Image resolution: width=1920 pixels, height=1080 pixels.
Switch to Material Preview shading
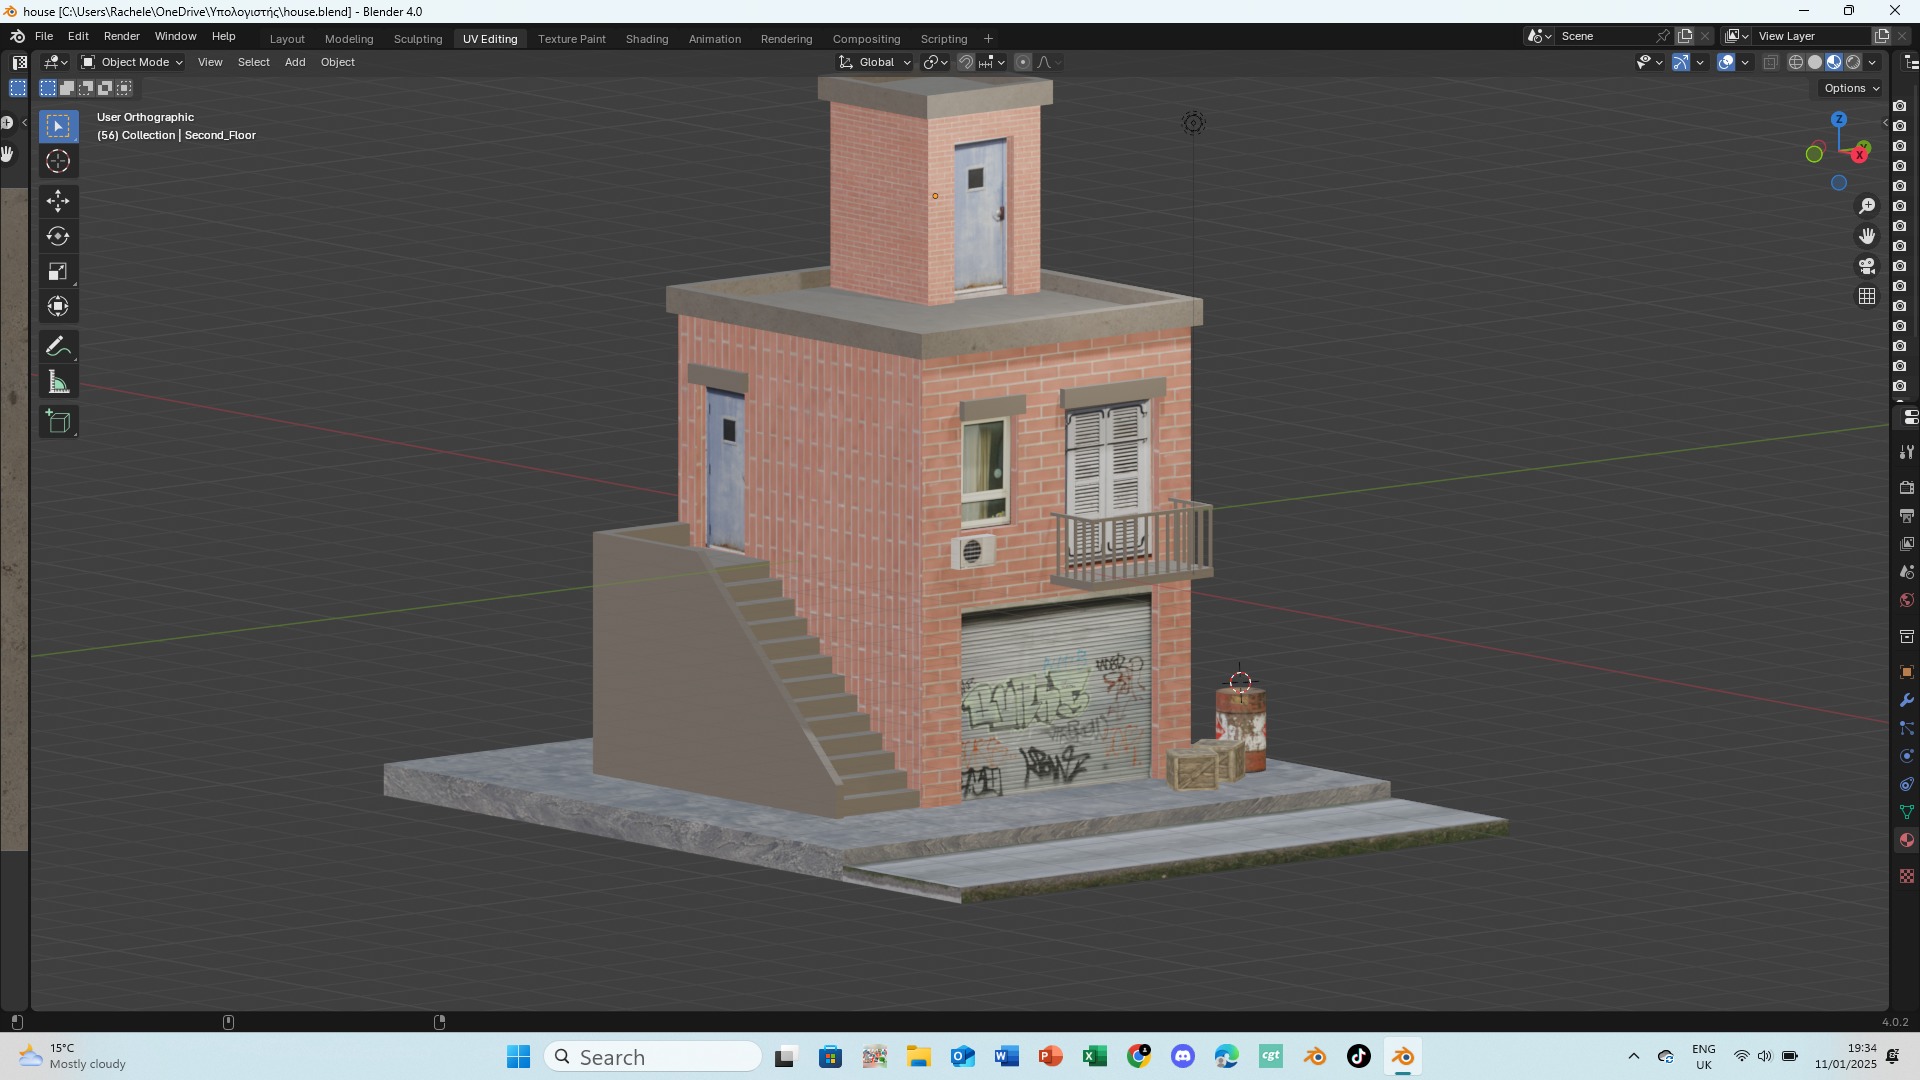pos(1834,62)
